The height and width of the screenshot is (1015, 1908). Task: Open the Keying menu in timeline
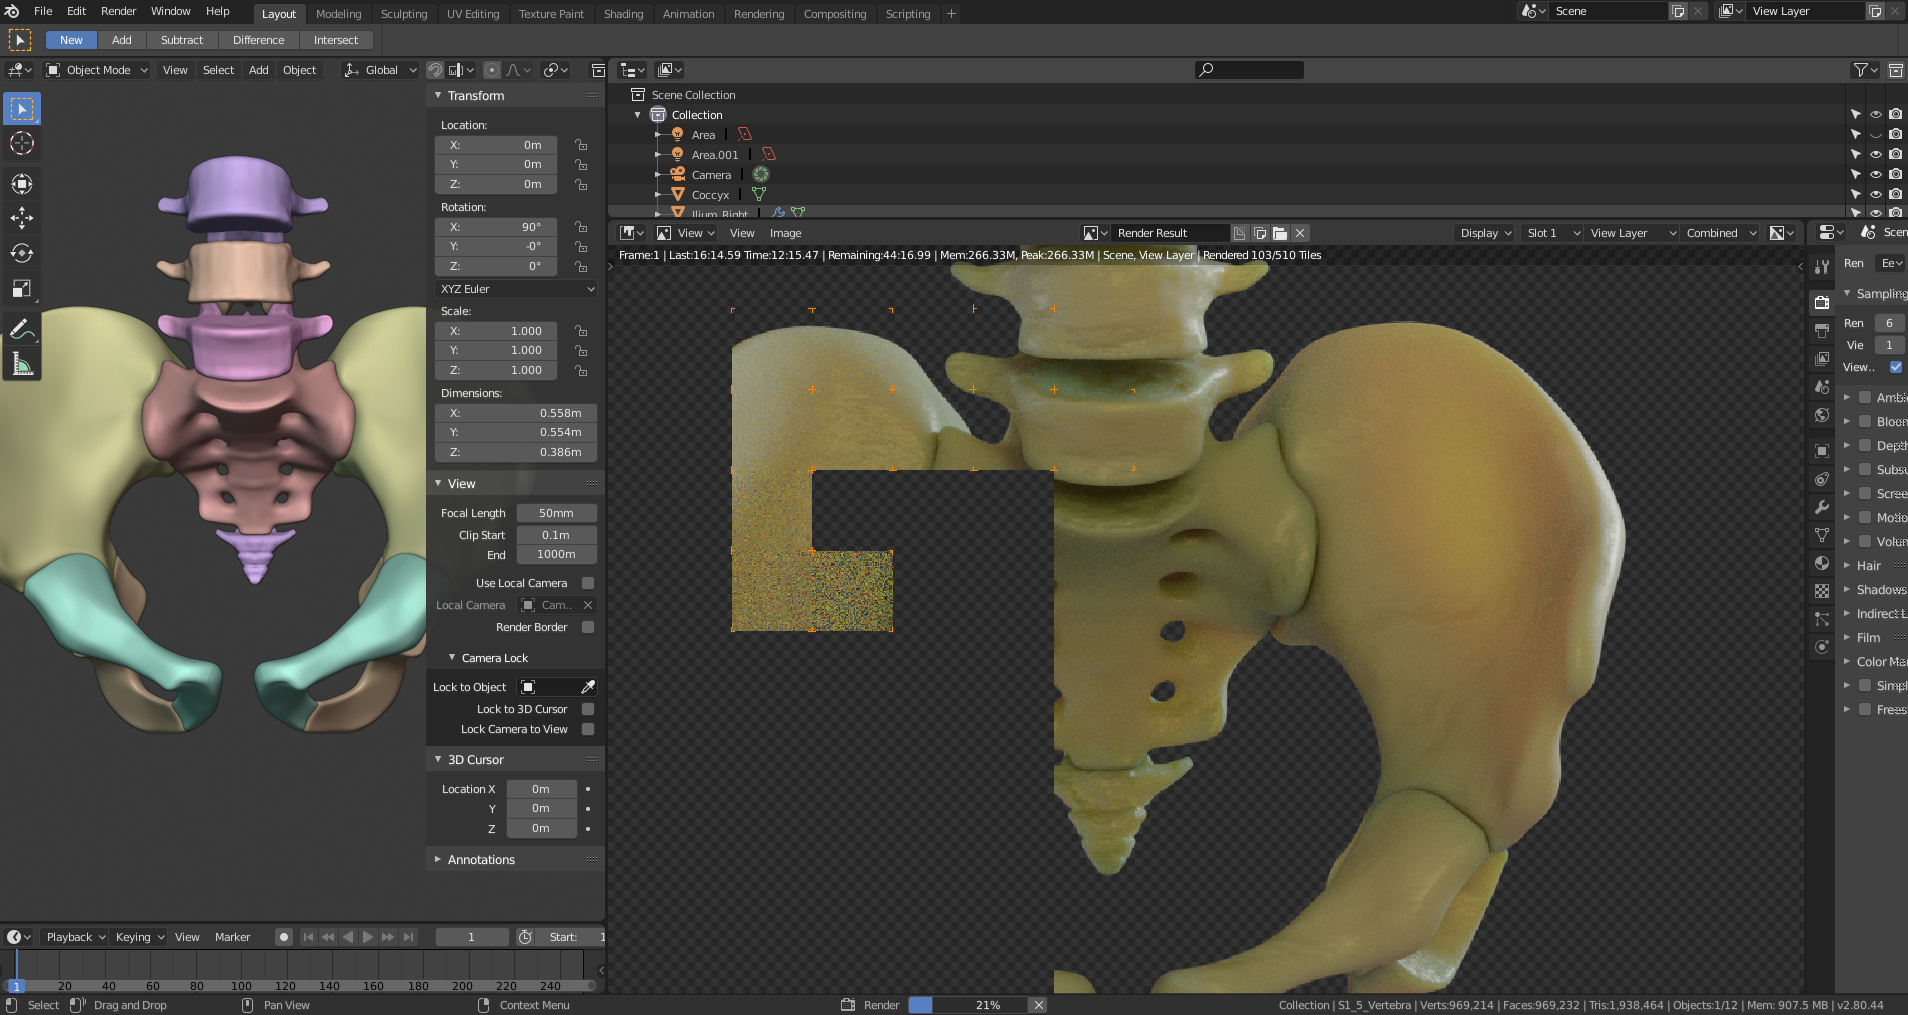point(138,937)
